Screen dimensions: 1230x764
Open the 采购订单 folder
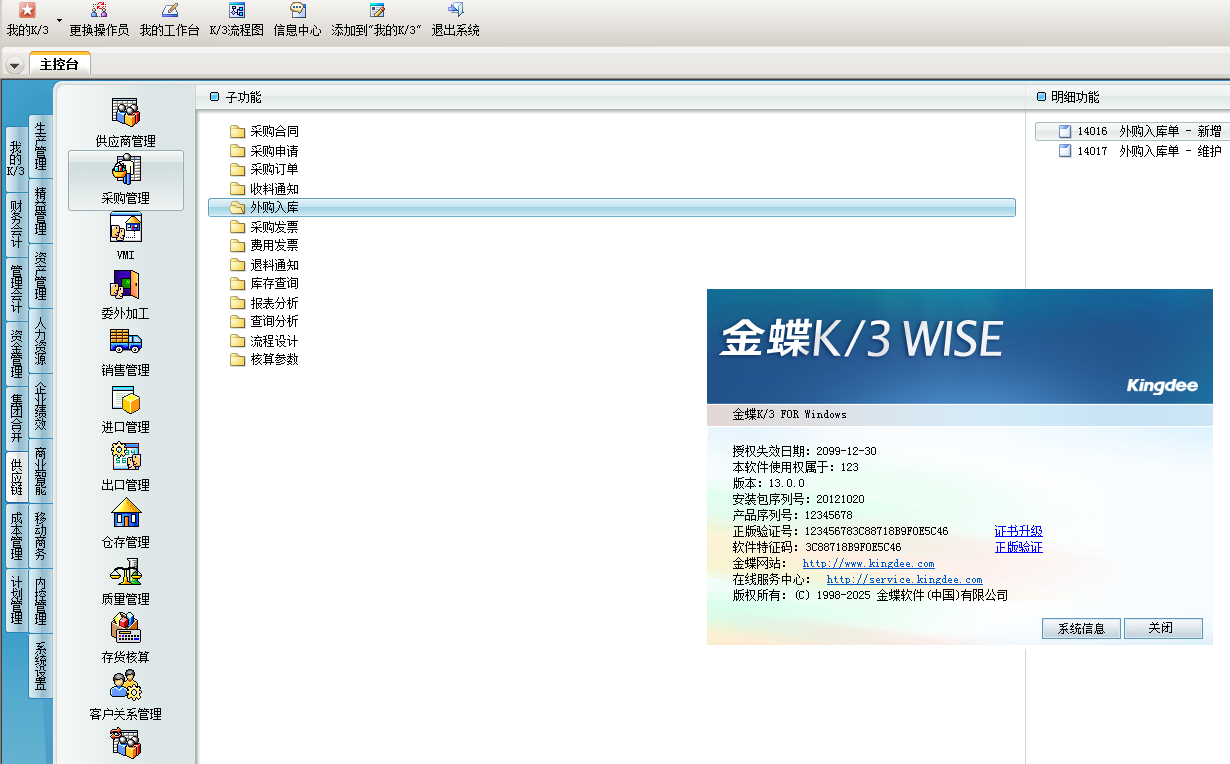point(265,169)
